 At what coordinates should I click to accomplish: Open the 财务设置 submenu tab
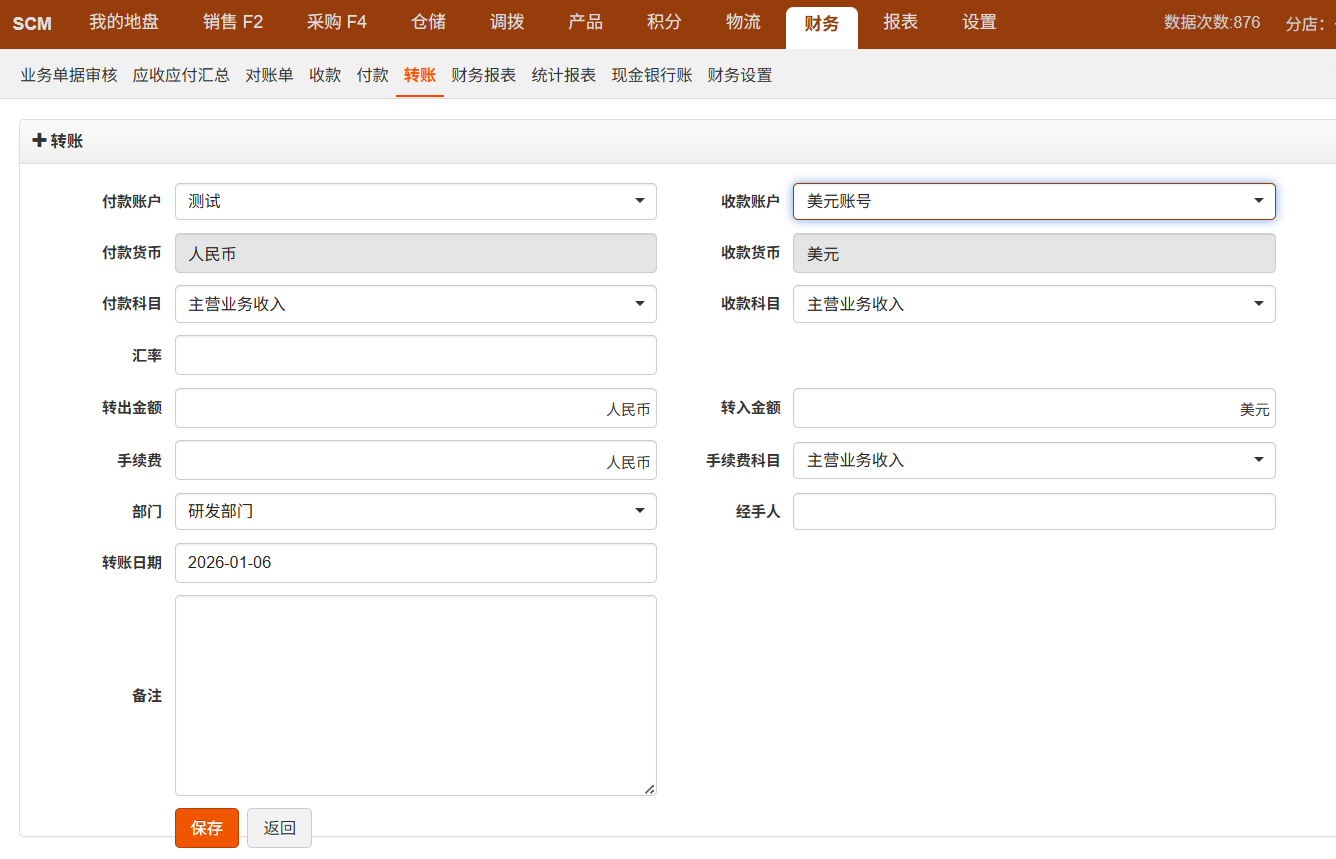click(x=739, y=75)
